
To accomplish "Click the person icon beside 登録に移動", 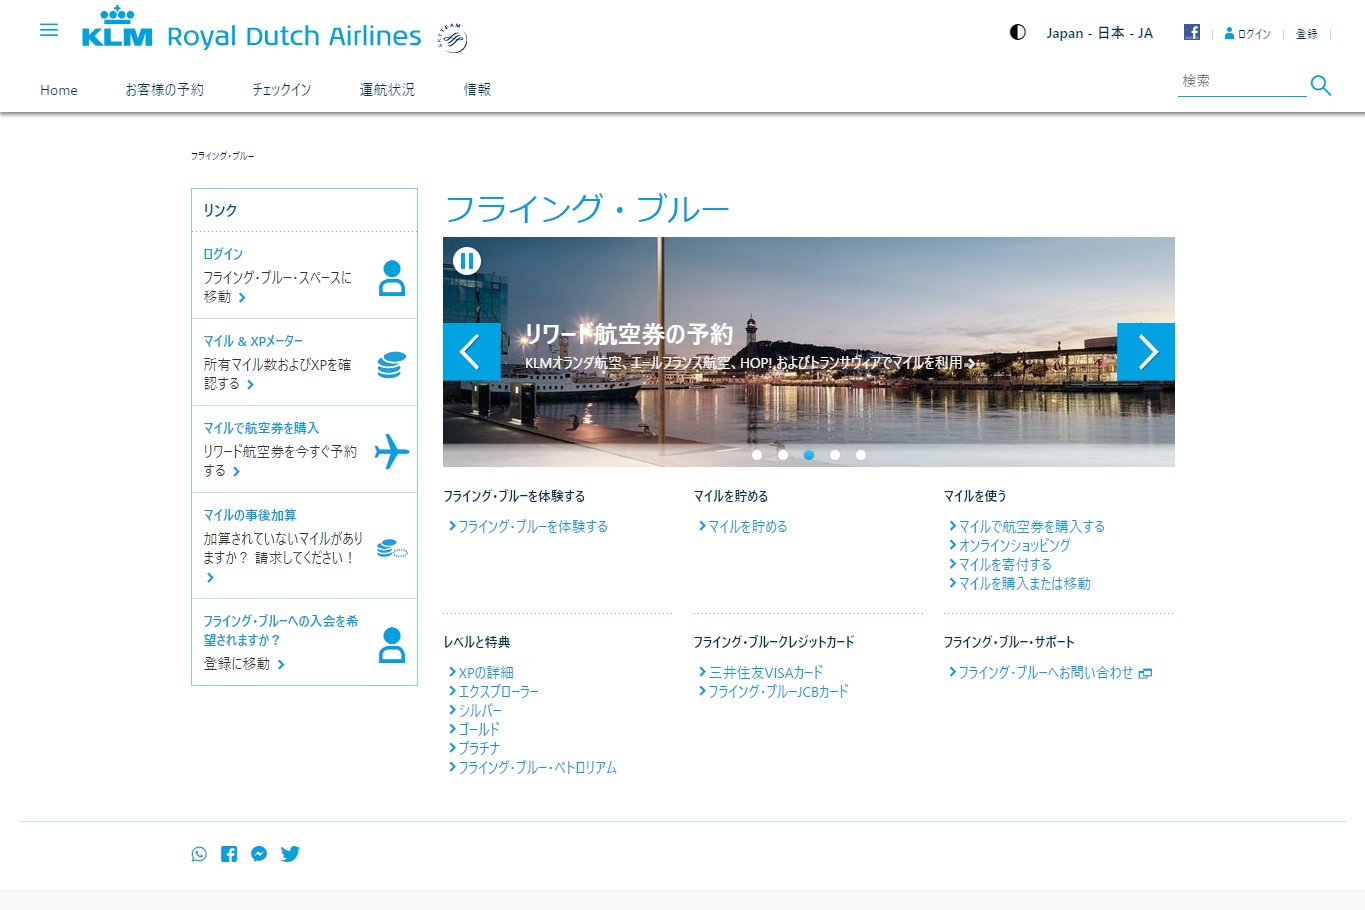I will (x=392, y=645).
